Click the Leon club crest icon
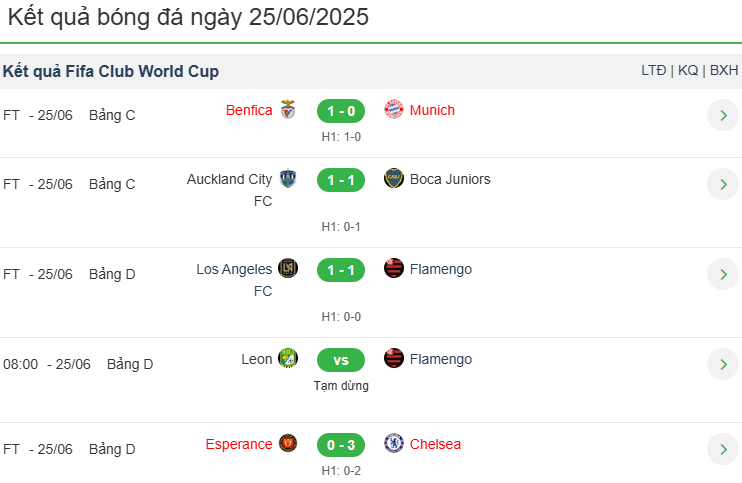Image resolution: width=742 pixels, height=483 pixels. 288,358
